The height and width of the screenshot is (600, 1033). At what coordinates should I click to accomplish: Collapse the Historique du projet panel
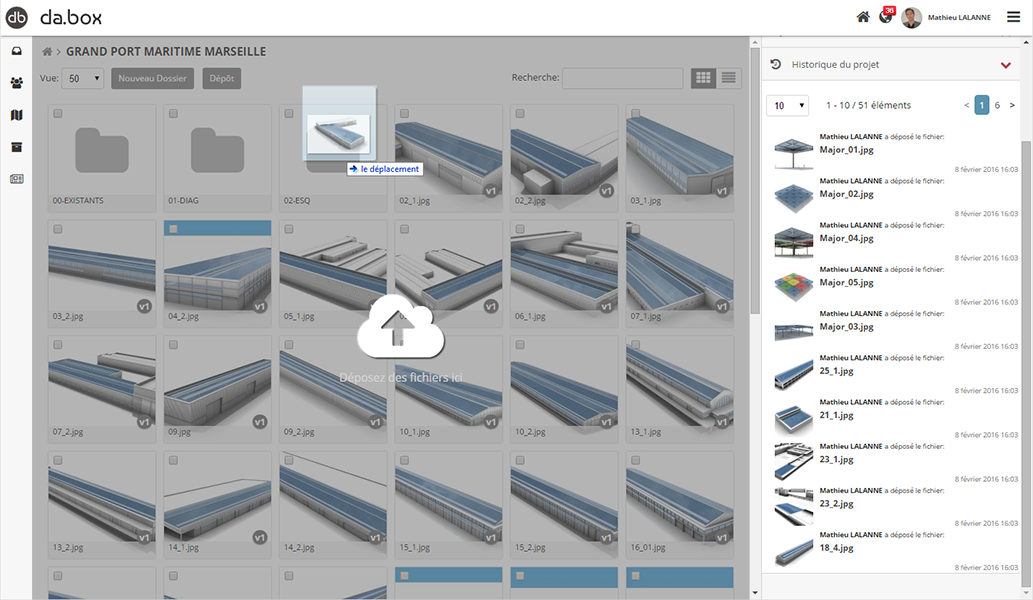tap(1005, 65)
